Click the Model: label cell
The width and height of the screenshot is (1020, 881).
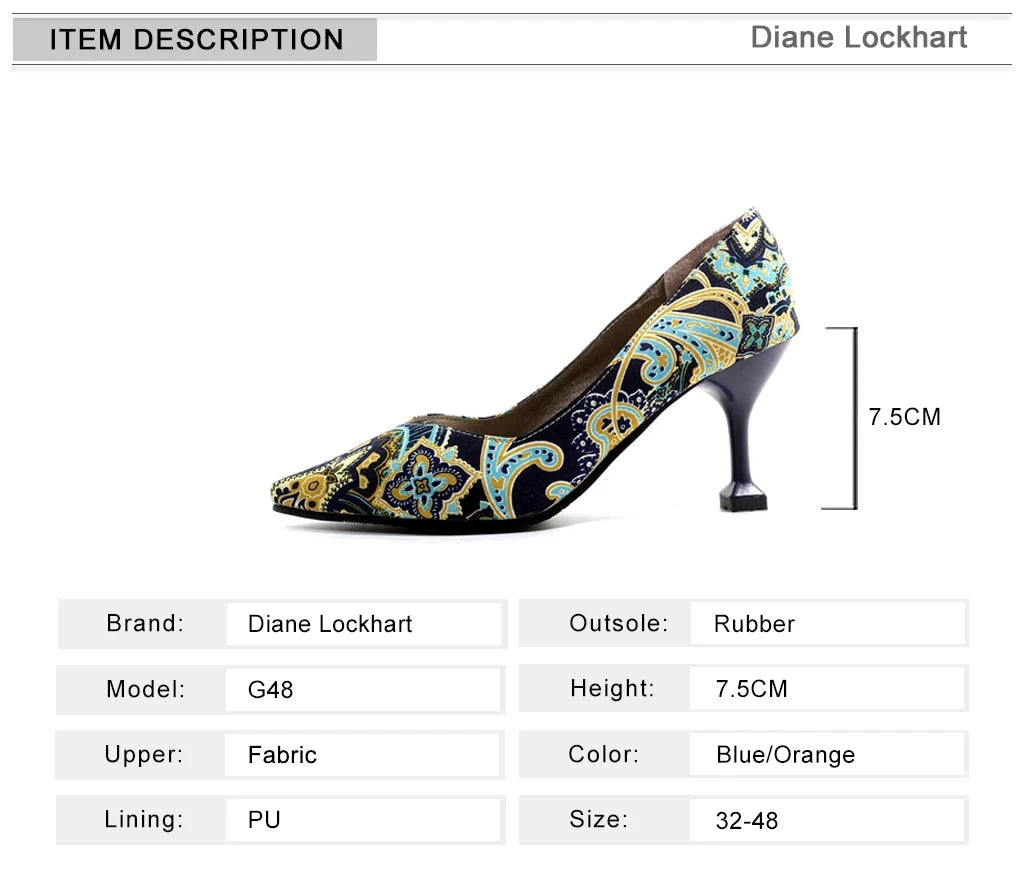[145, 689]
